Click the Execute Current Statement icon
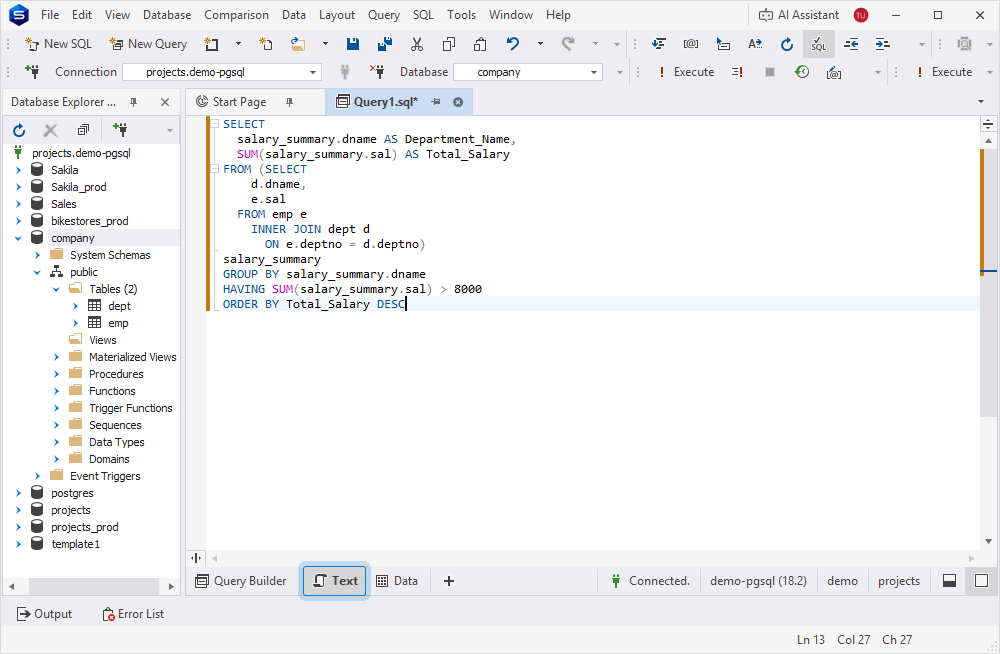1000x654 pixels. coord(737,72)
